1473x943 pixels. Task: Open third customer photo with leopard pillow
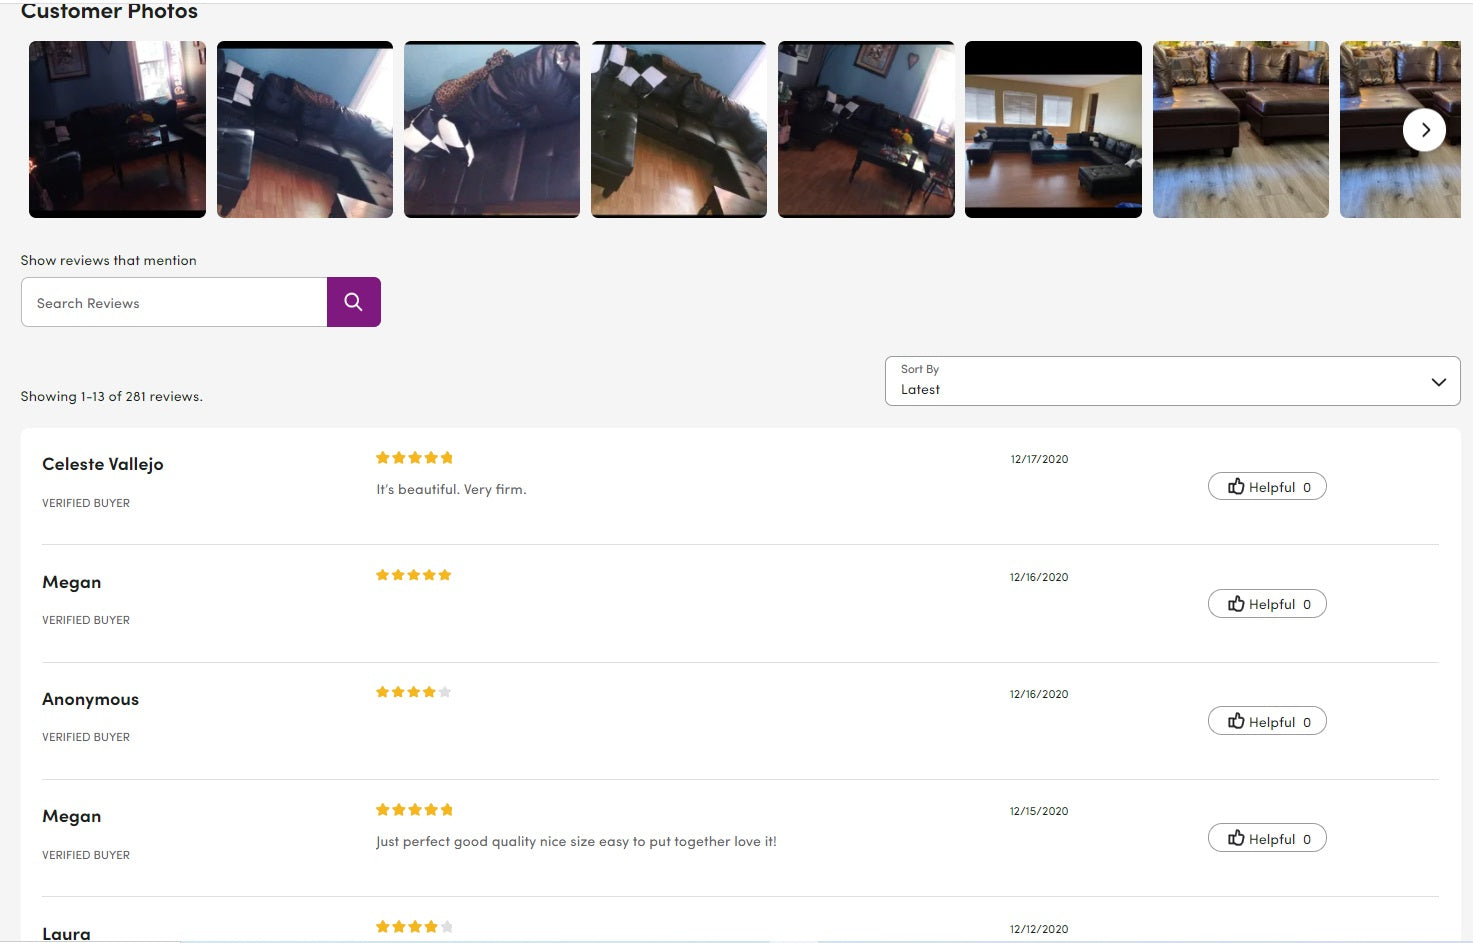492,129
